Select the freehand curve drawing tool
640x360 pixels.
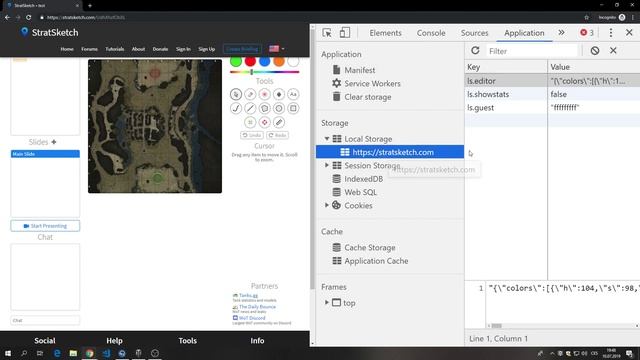[236, 109]
